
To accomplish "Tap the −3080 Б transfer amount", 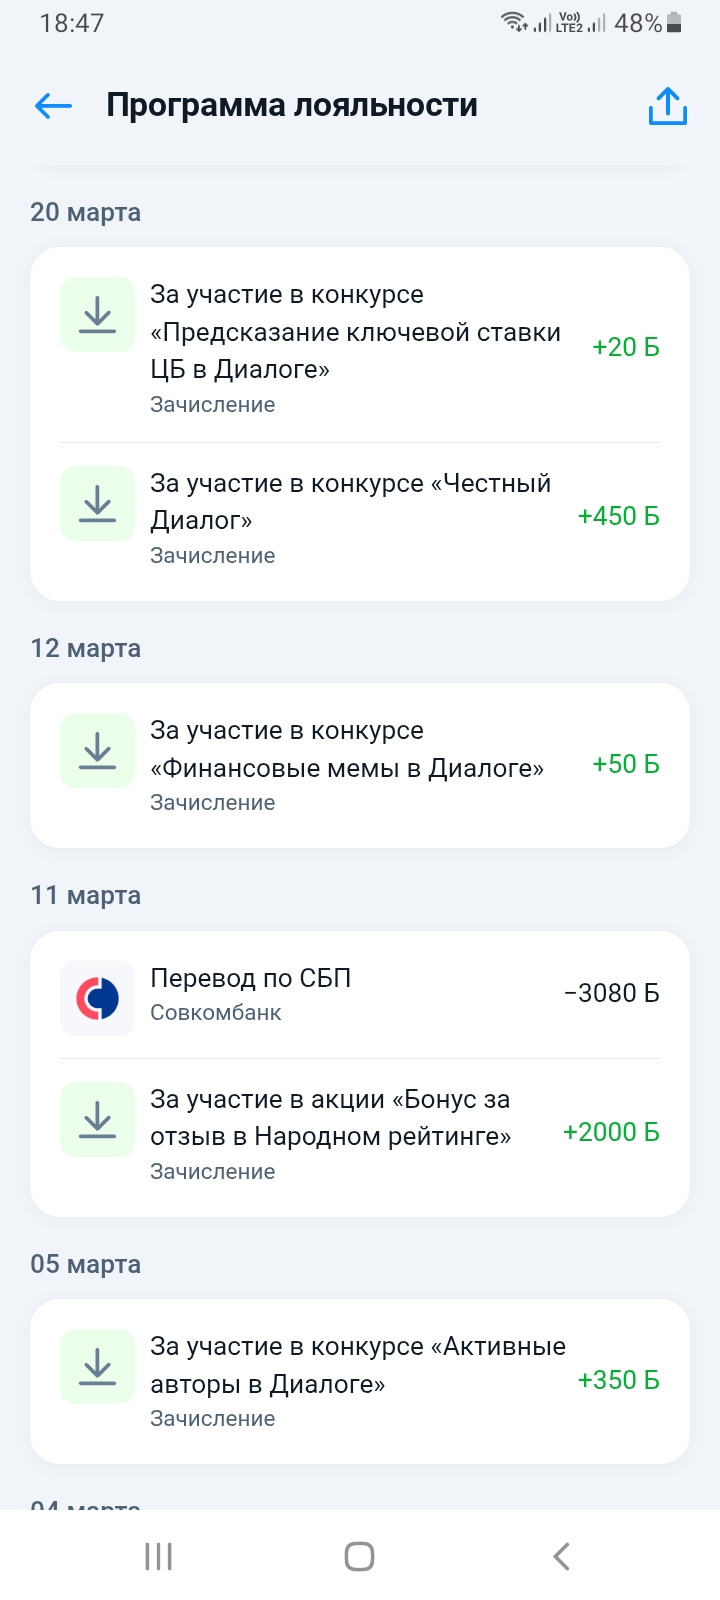I will click(611, 993).
